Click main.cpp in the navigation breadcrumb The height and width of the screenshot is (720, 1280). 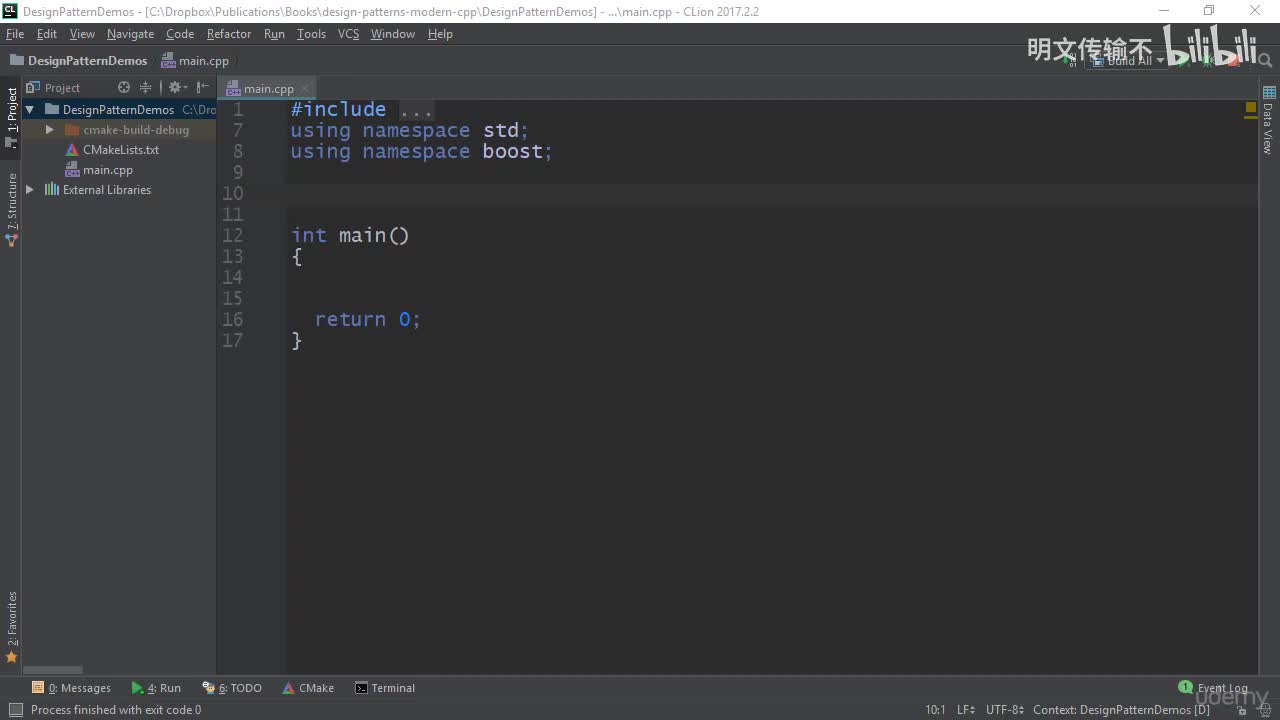pos(195,61)
